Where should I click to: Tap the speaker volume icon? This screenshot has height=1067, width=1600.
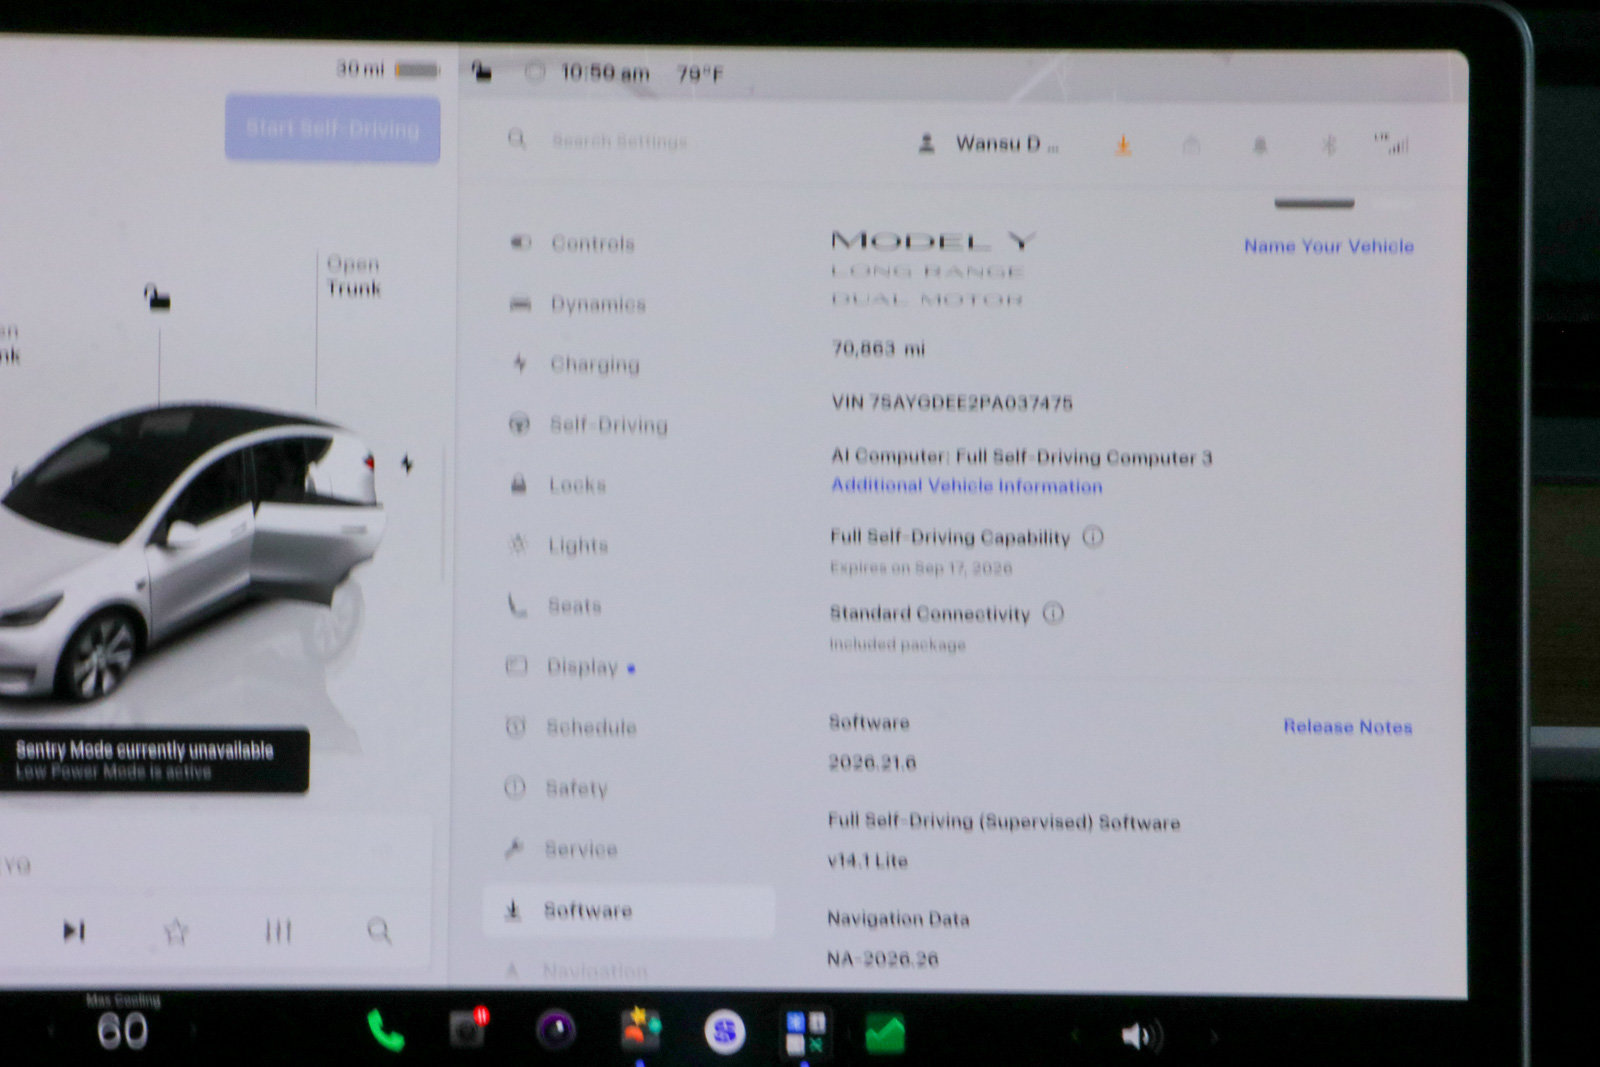(1140, 1036)
